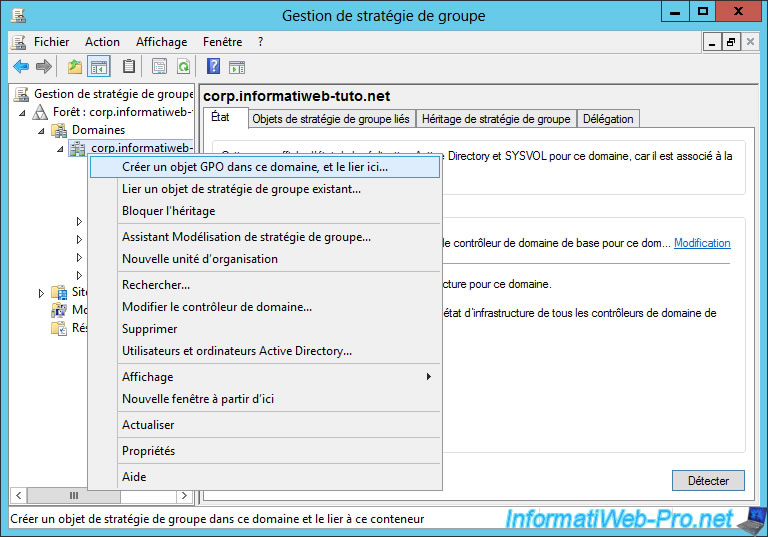The width and height of the screenshot is (768, 537).
Task: Click the blue Help toolbar icon
Action: (214, 66)
